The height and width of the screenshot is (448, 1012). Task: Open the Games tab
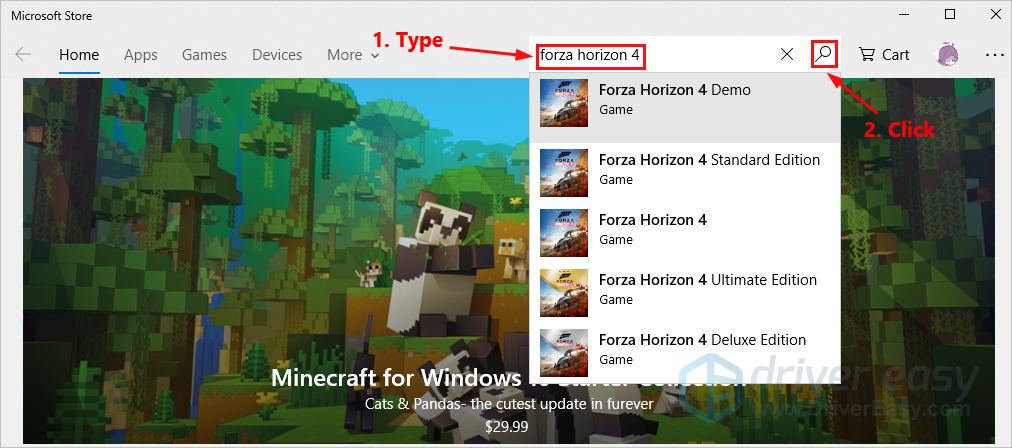[x=204, y=55]
